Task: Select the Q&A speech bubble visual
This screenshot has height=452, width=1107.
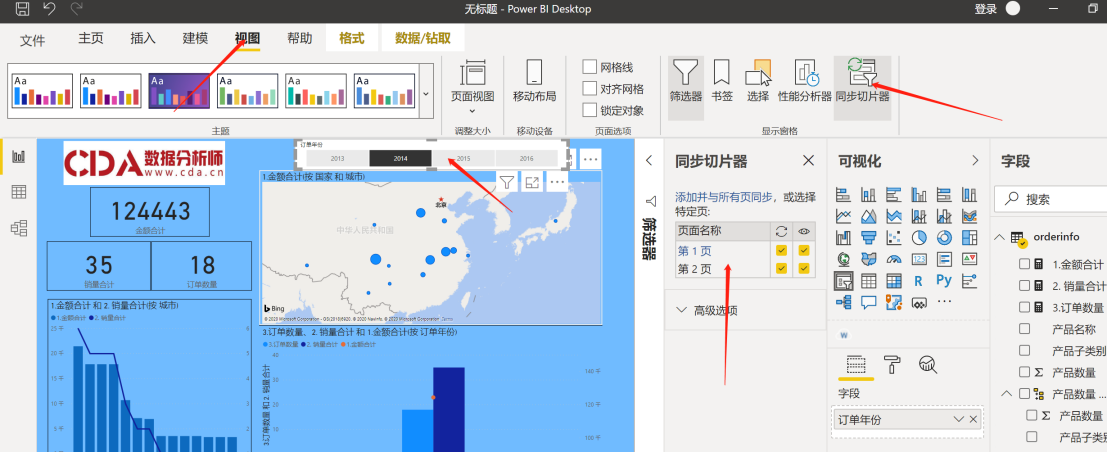Action: click(x=868, y=302)
